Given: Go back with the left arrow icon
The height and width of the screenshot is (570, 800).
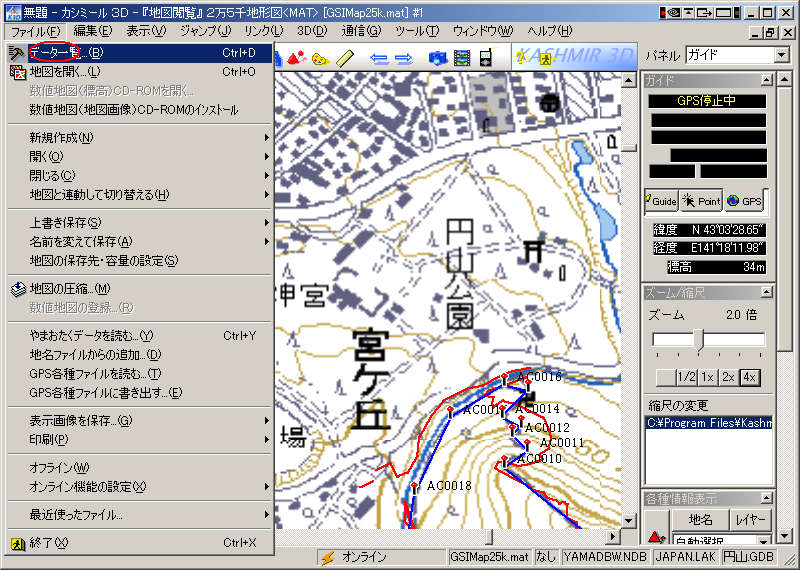Looking at the screenshot, I should pyautogui.click(x=379, y=59).
